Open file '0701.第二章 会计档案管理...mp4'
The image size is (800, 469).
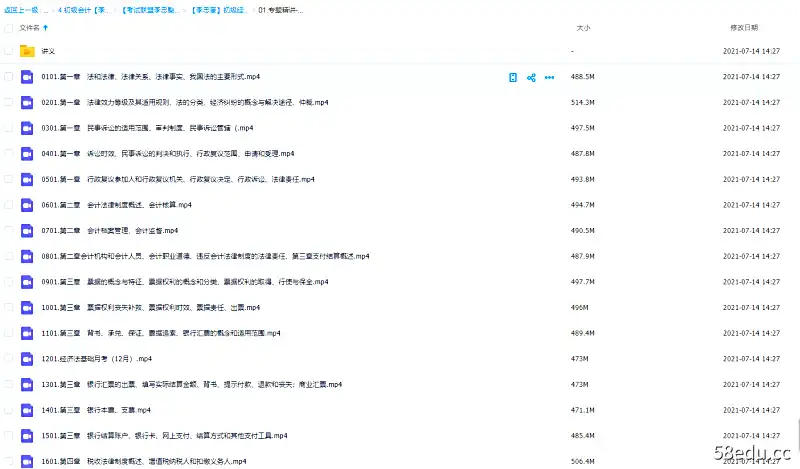110,230
